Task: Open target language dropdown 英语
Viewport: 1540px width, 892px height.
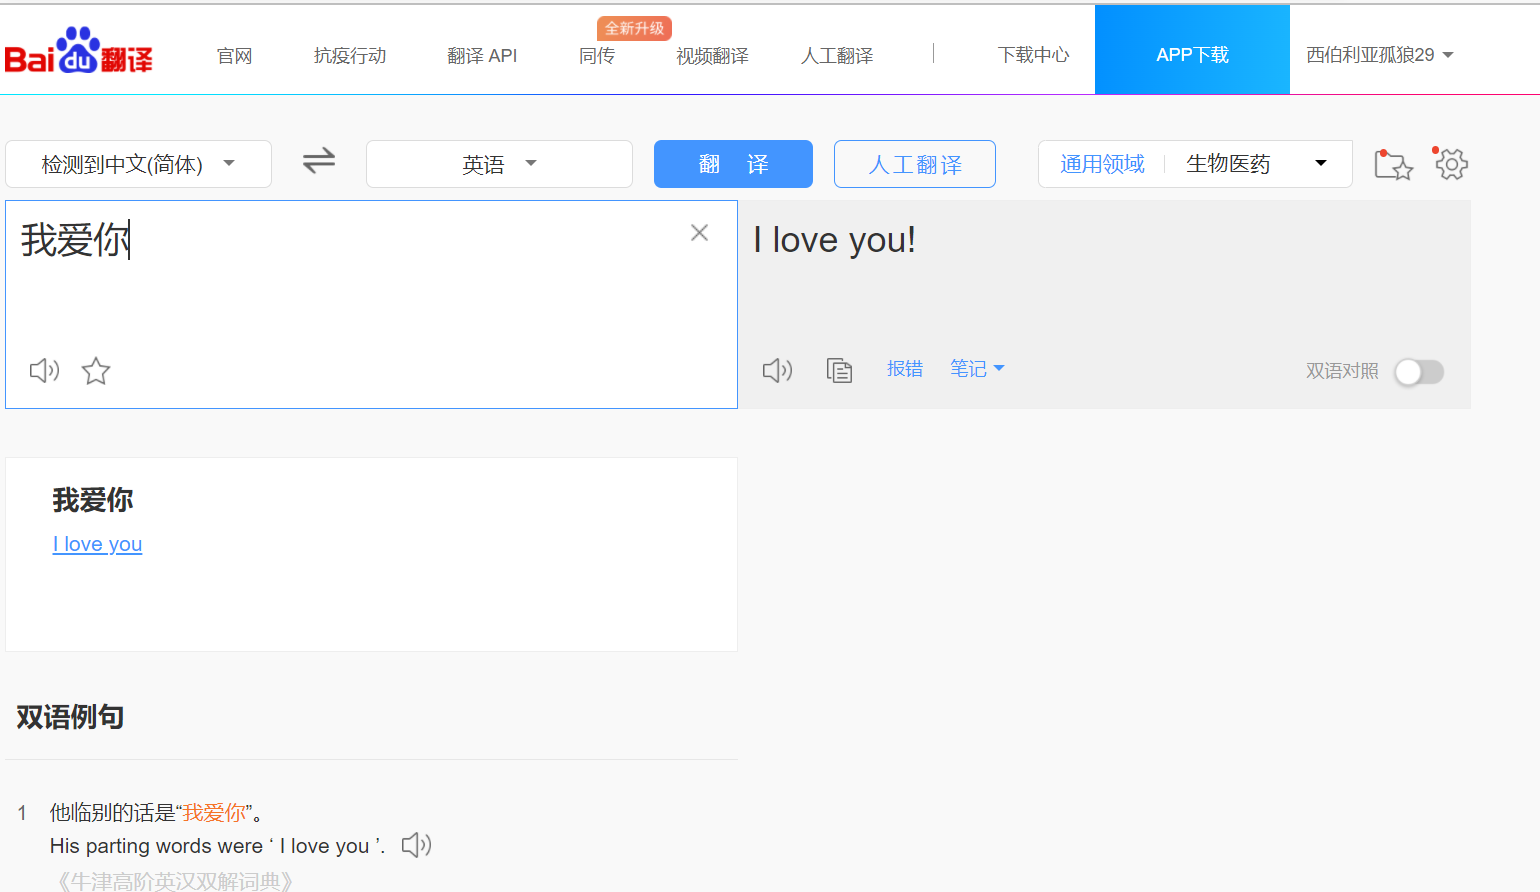Action: tap(499, 164)
